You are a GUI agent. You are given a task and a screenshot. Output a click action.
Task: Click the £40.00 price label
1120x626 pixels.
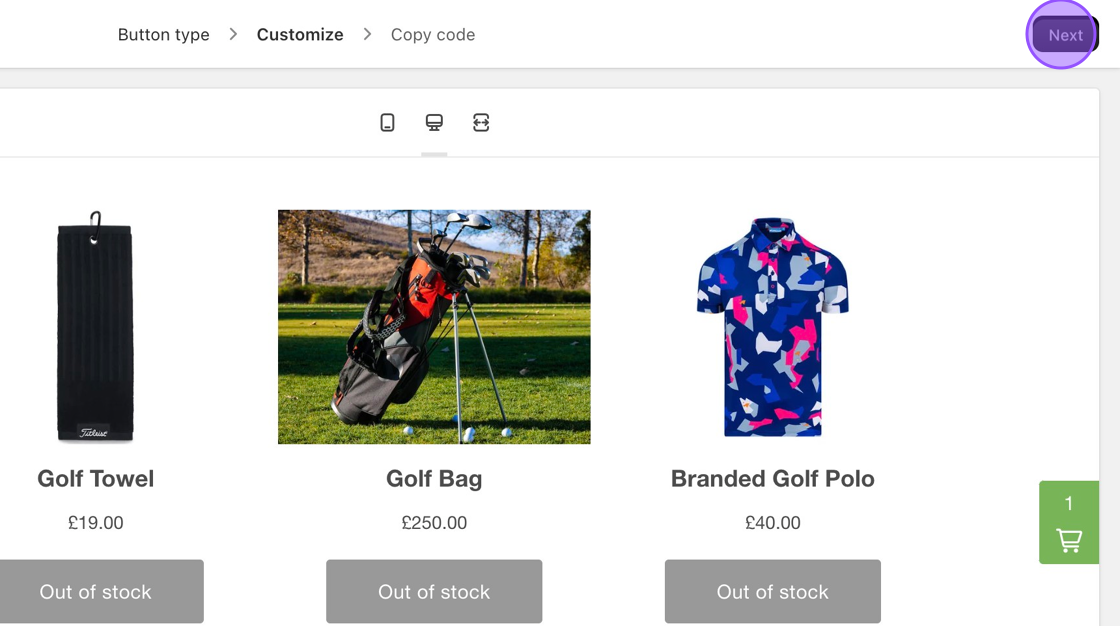[773, 523]
